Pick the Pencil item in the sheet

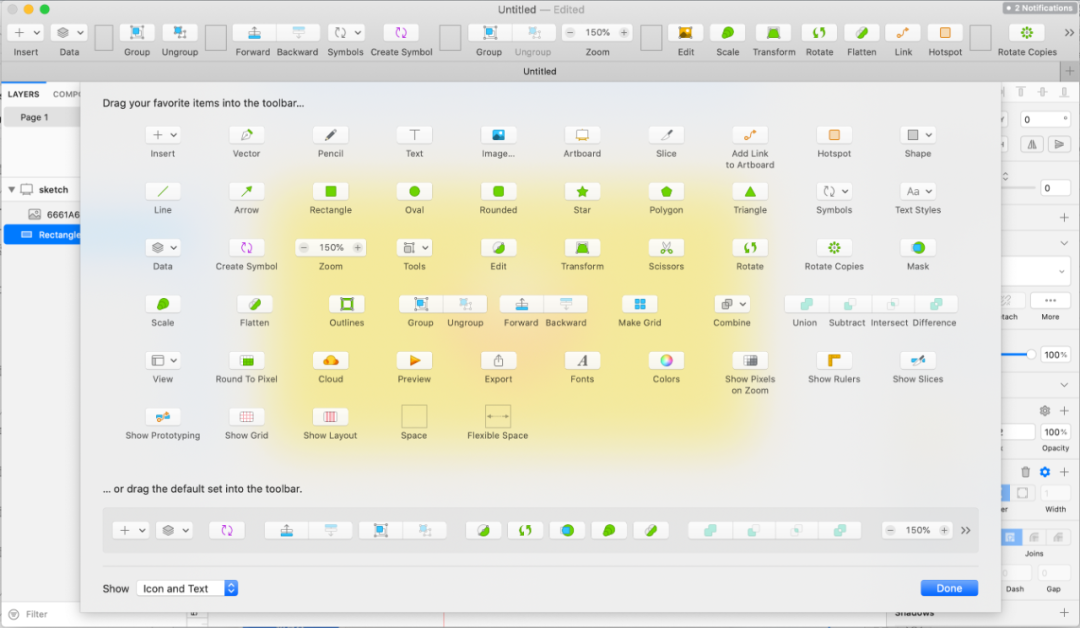(x=330, y=135)
